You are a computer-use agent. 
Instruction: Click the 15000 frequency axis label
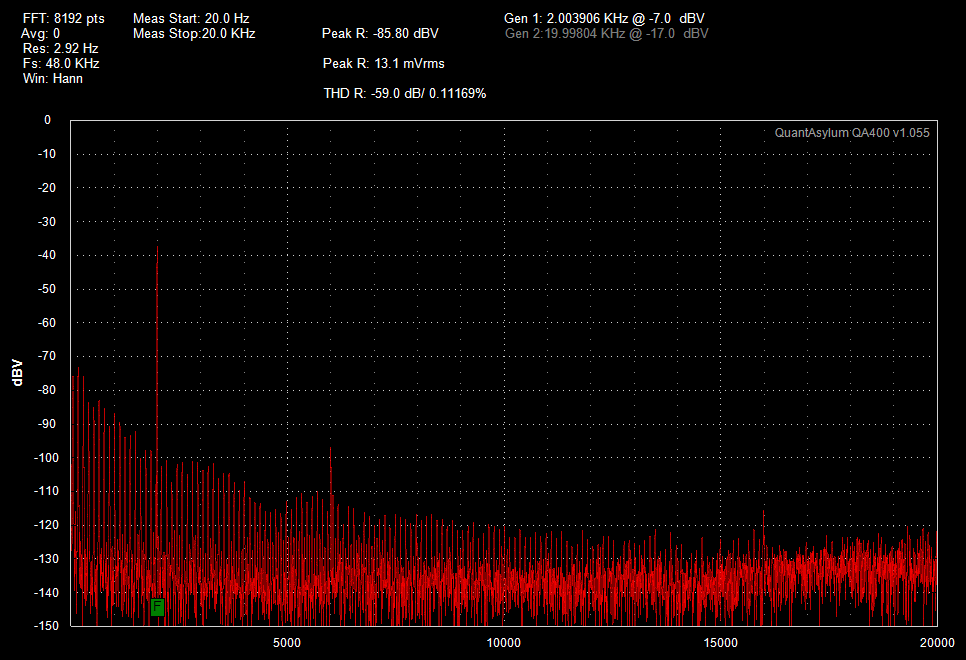pos(720,643)
